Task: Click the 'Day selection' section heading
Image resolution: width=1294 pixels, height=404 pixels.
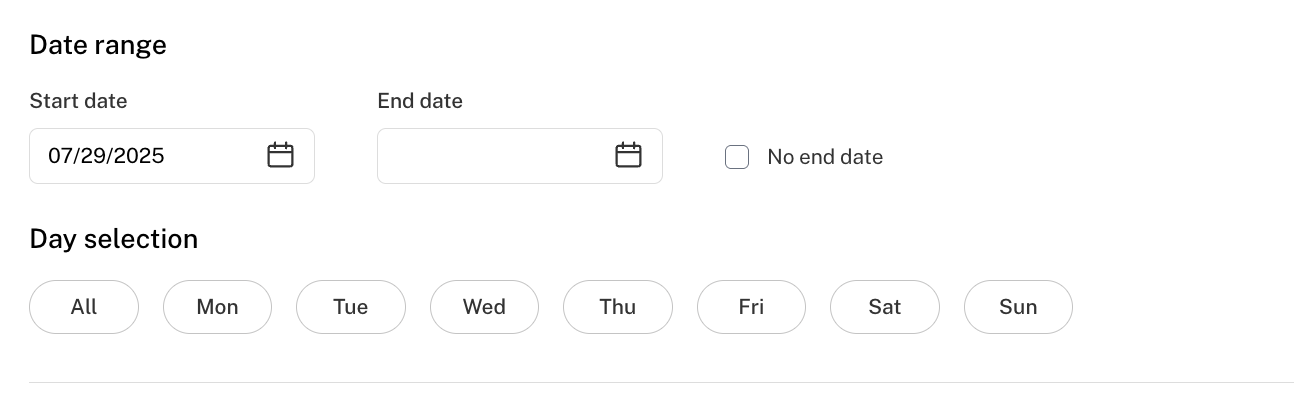Action: click(114, 239)
